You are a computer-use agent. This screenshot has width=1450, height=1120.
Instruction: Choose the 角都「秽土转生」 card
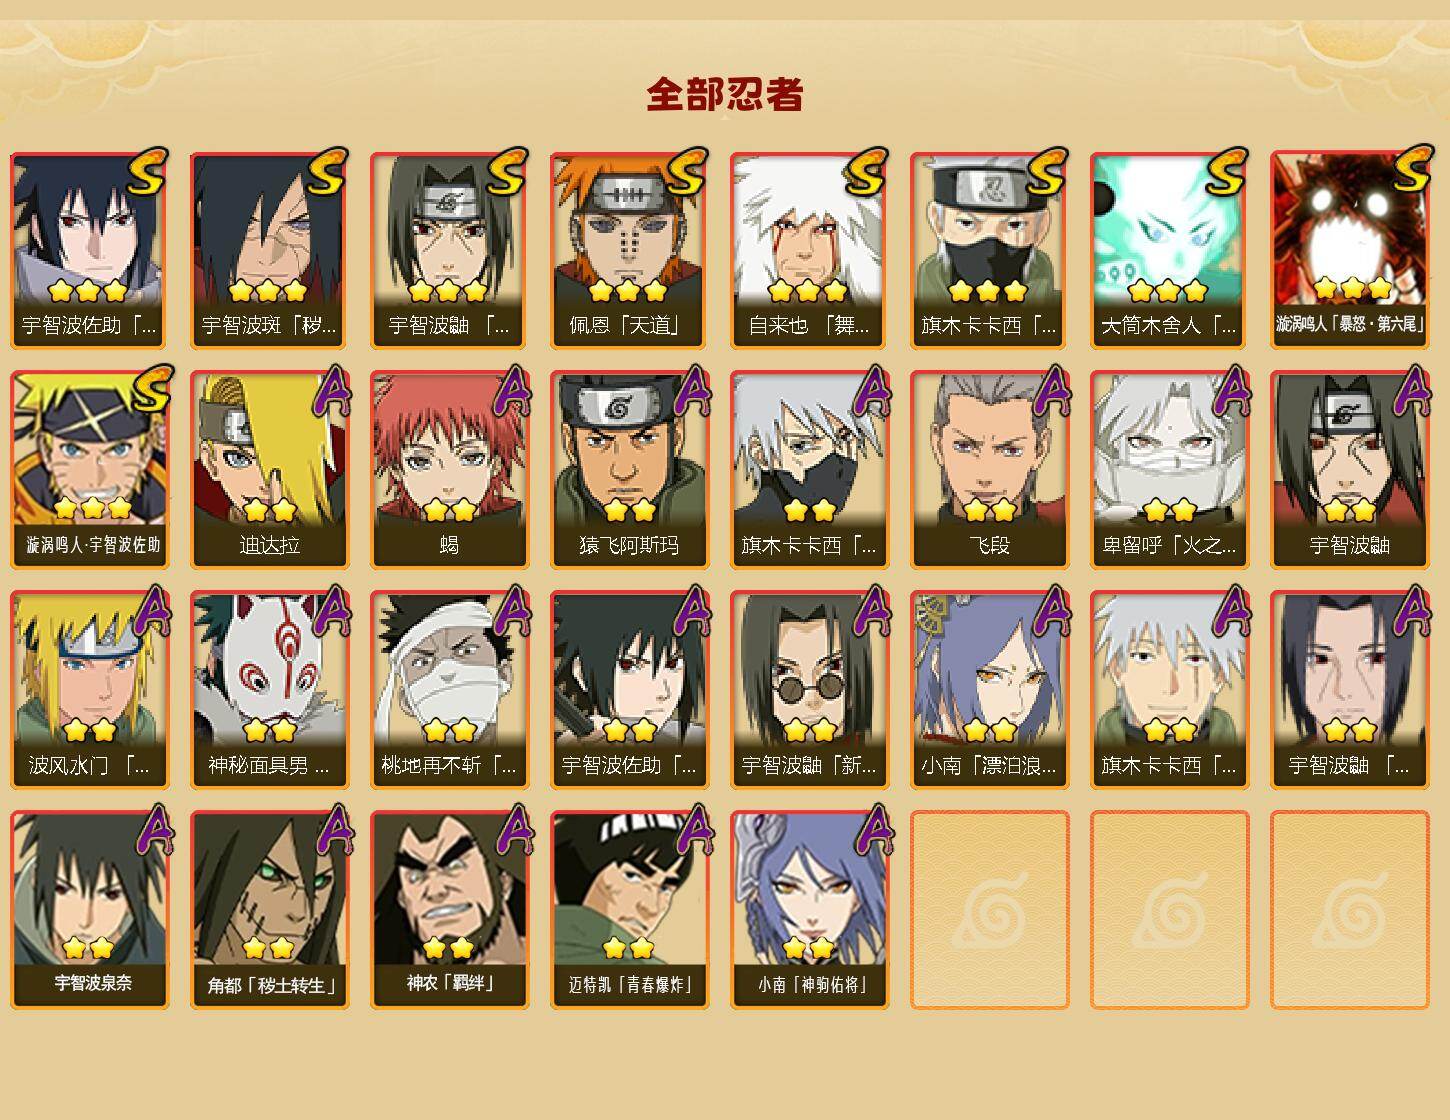click(x=269, y=910)
